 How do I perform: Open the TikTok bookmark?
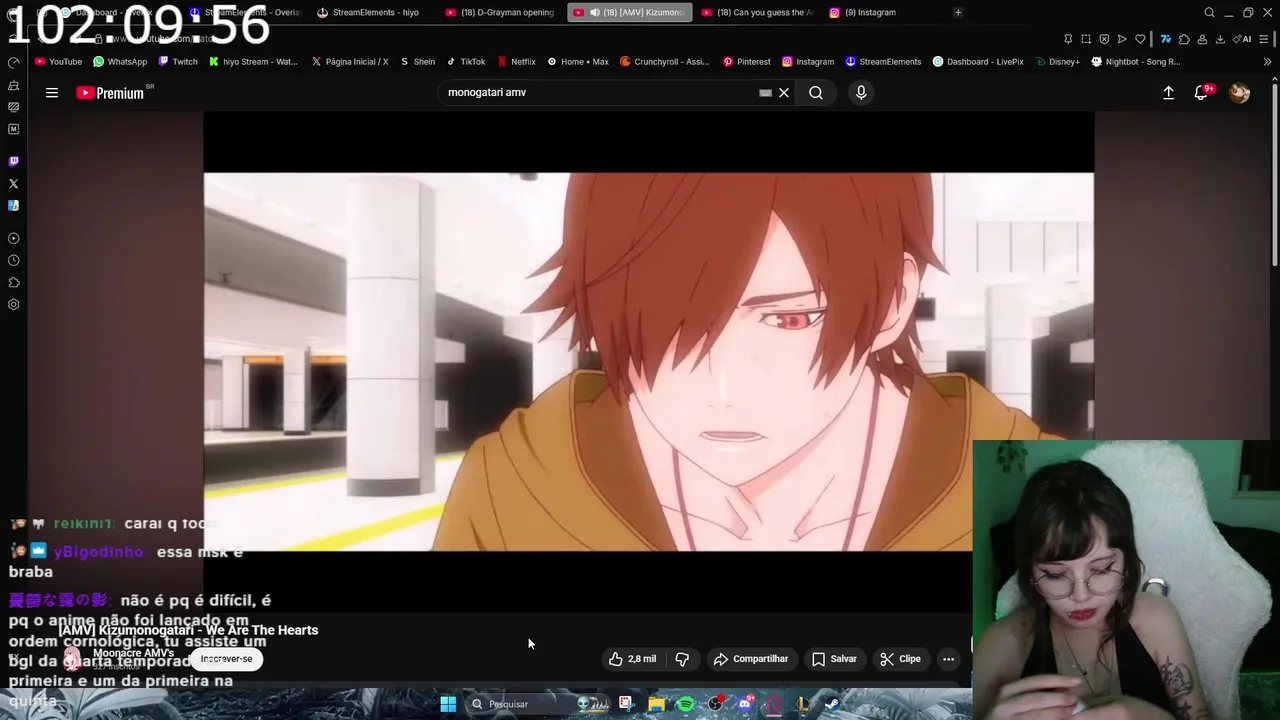click(x=465, y=62)
